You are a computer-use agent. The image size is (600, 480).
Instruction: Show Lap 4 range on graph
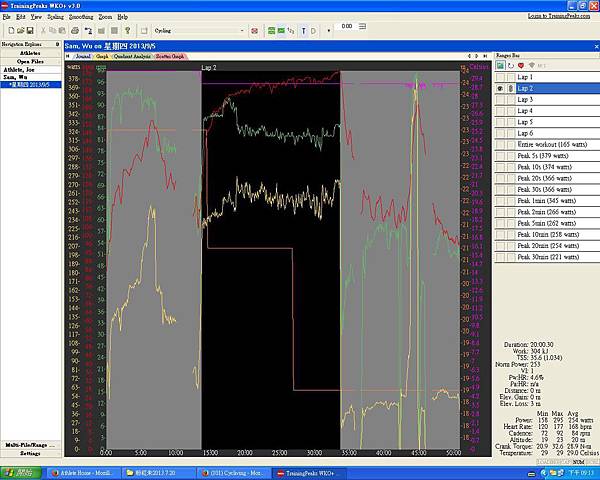[x=500, y=111]
